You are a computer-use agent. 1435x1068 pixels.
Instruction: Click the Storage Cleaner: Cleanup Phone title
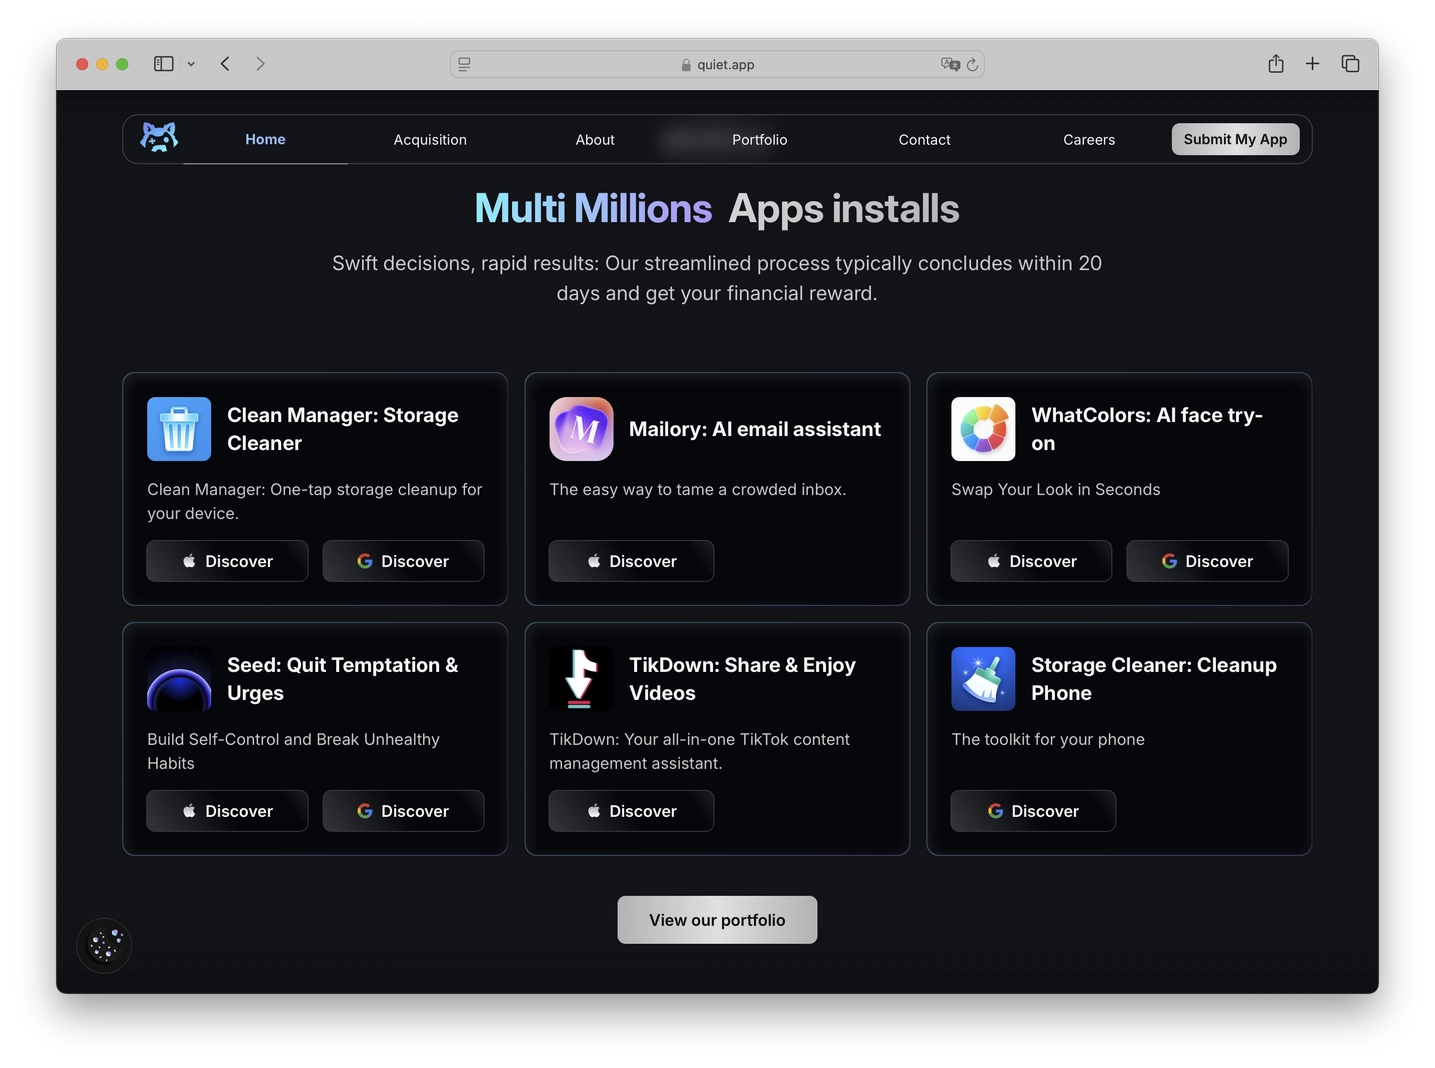[x=1154, y=679]
